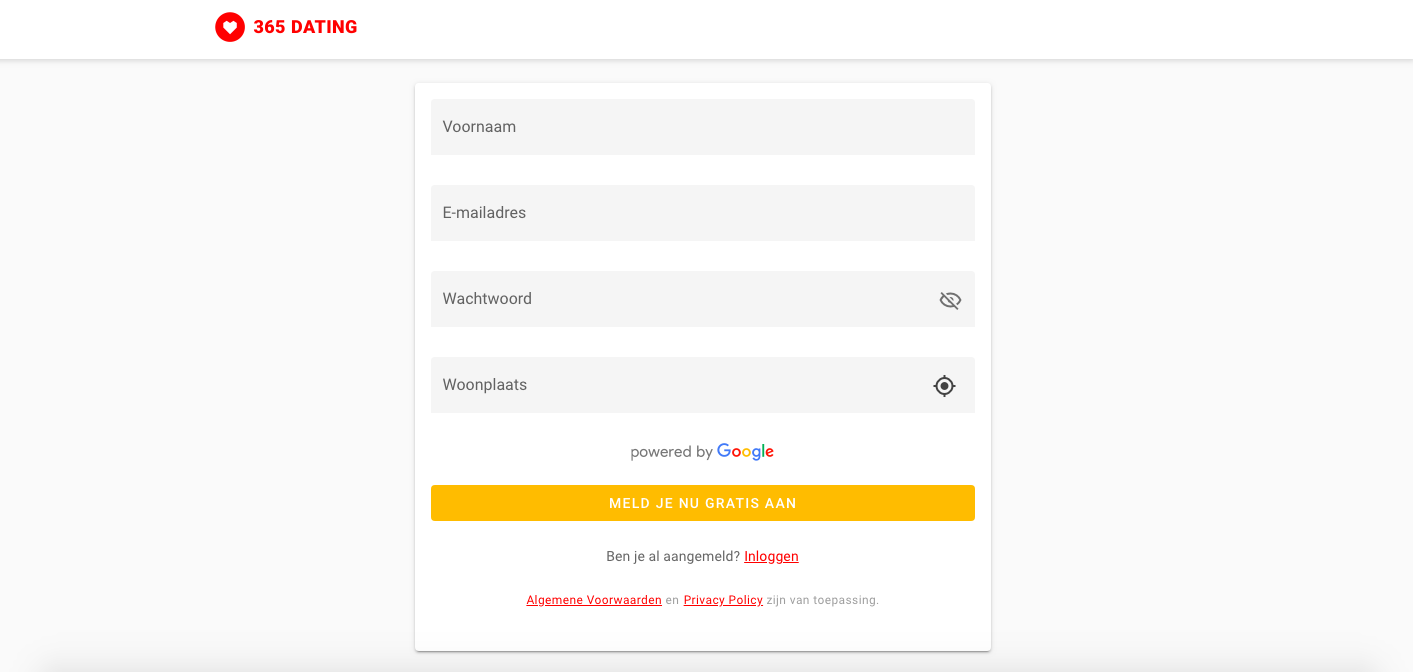Click the 'zijn van toepassing' text
The height and width of the screenshot is (672, 1413).
tap(822, 600)
